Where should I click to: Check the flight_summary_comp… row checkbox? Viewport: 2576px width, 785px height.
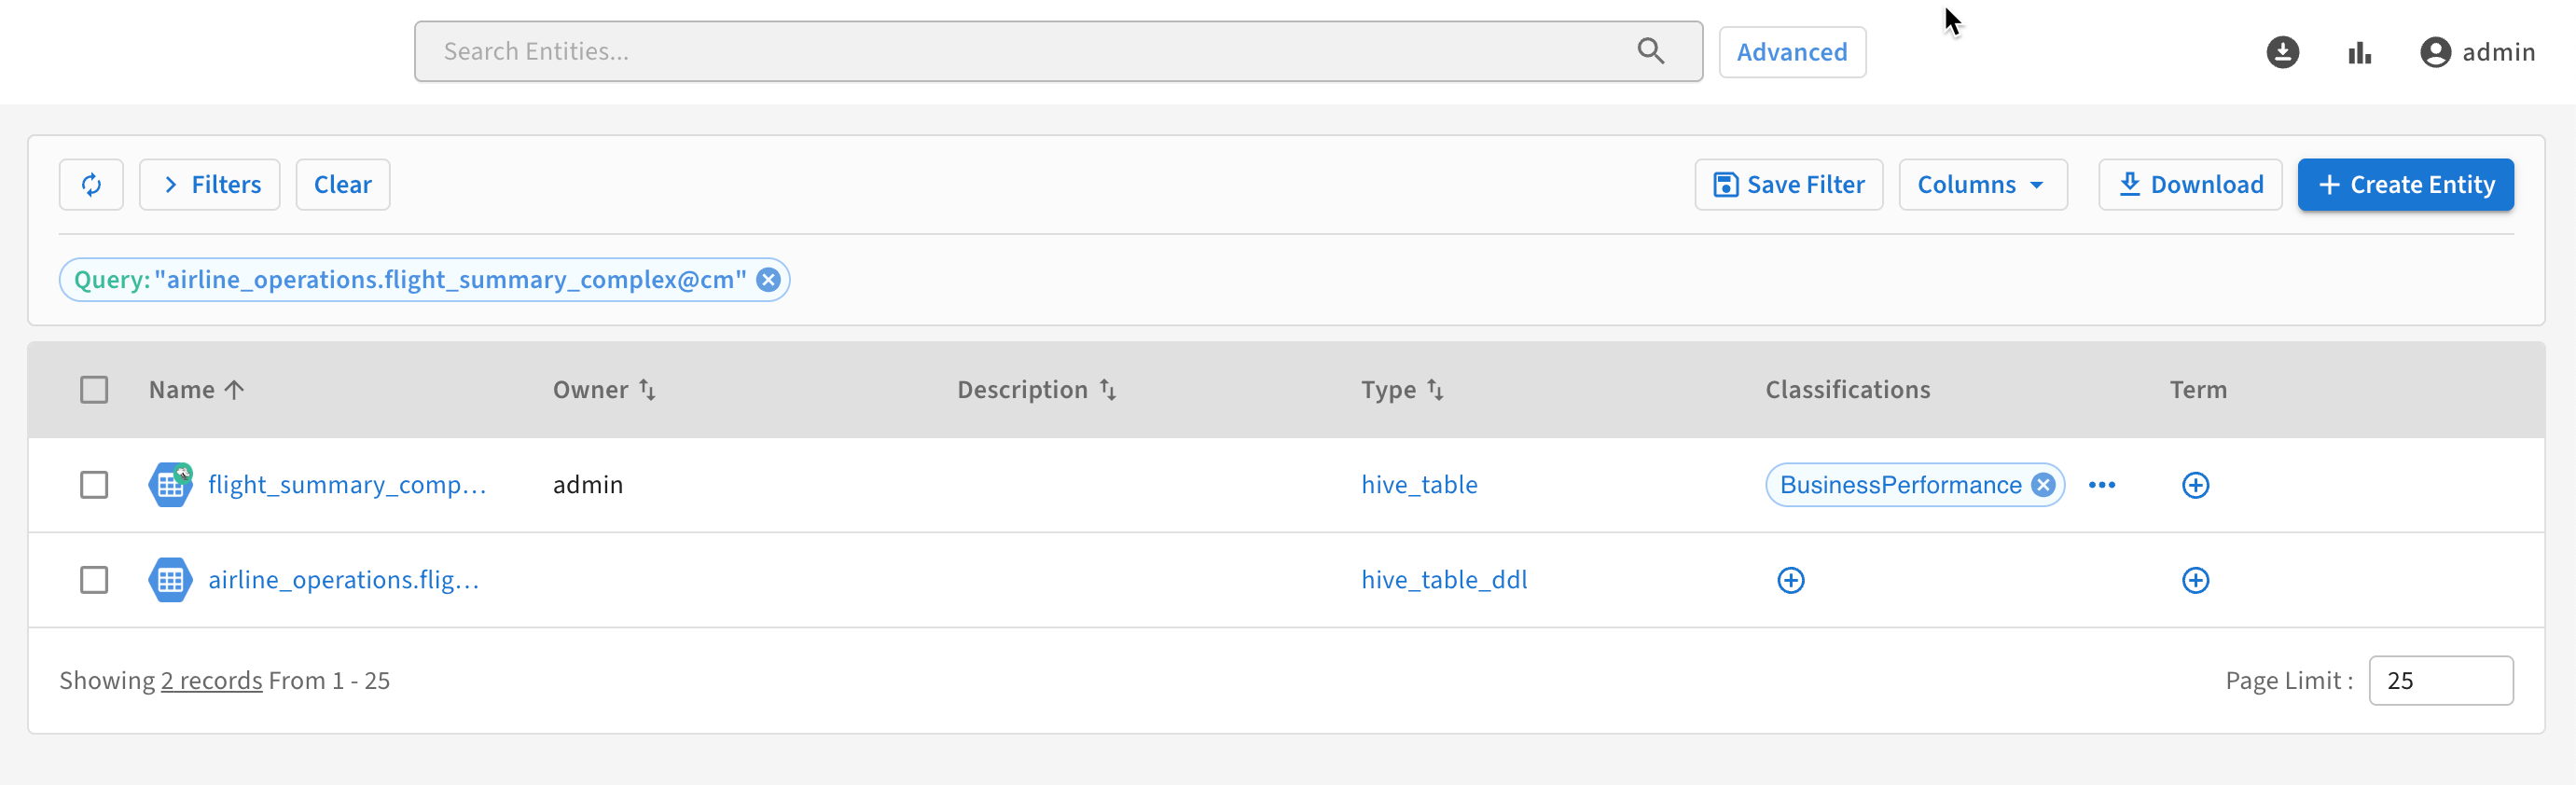pos(94,485)
